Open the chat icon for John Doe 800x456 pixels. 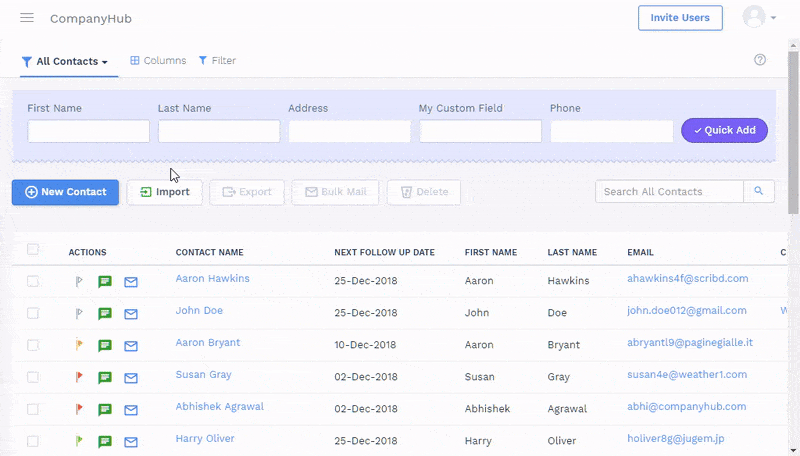105,314
